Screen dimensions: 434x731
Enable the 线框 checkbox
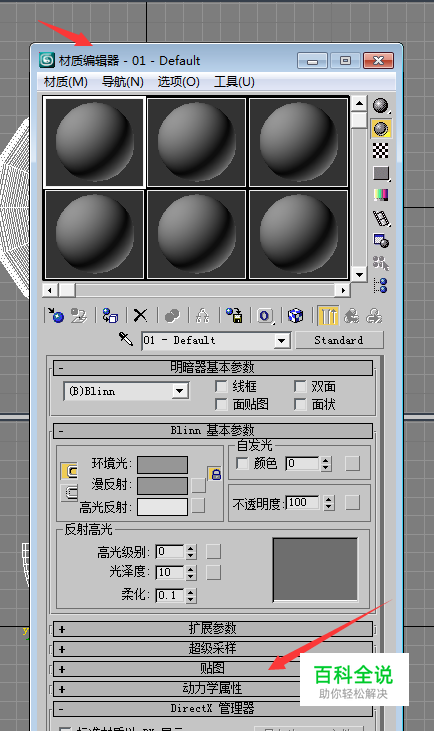[221, 386]
